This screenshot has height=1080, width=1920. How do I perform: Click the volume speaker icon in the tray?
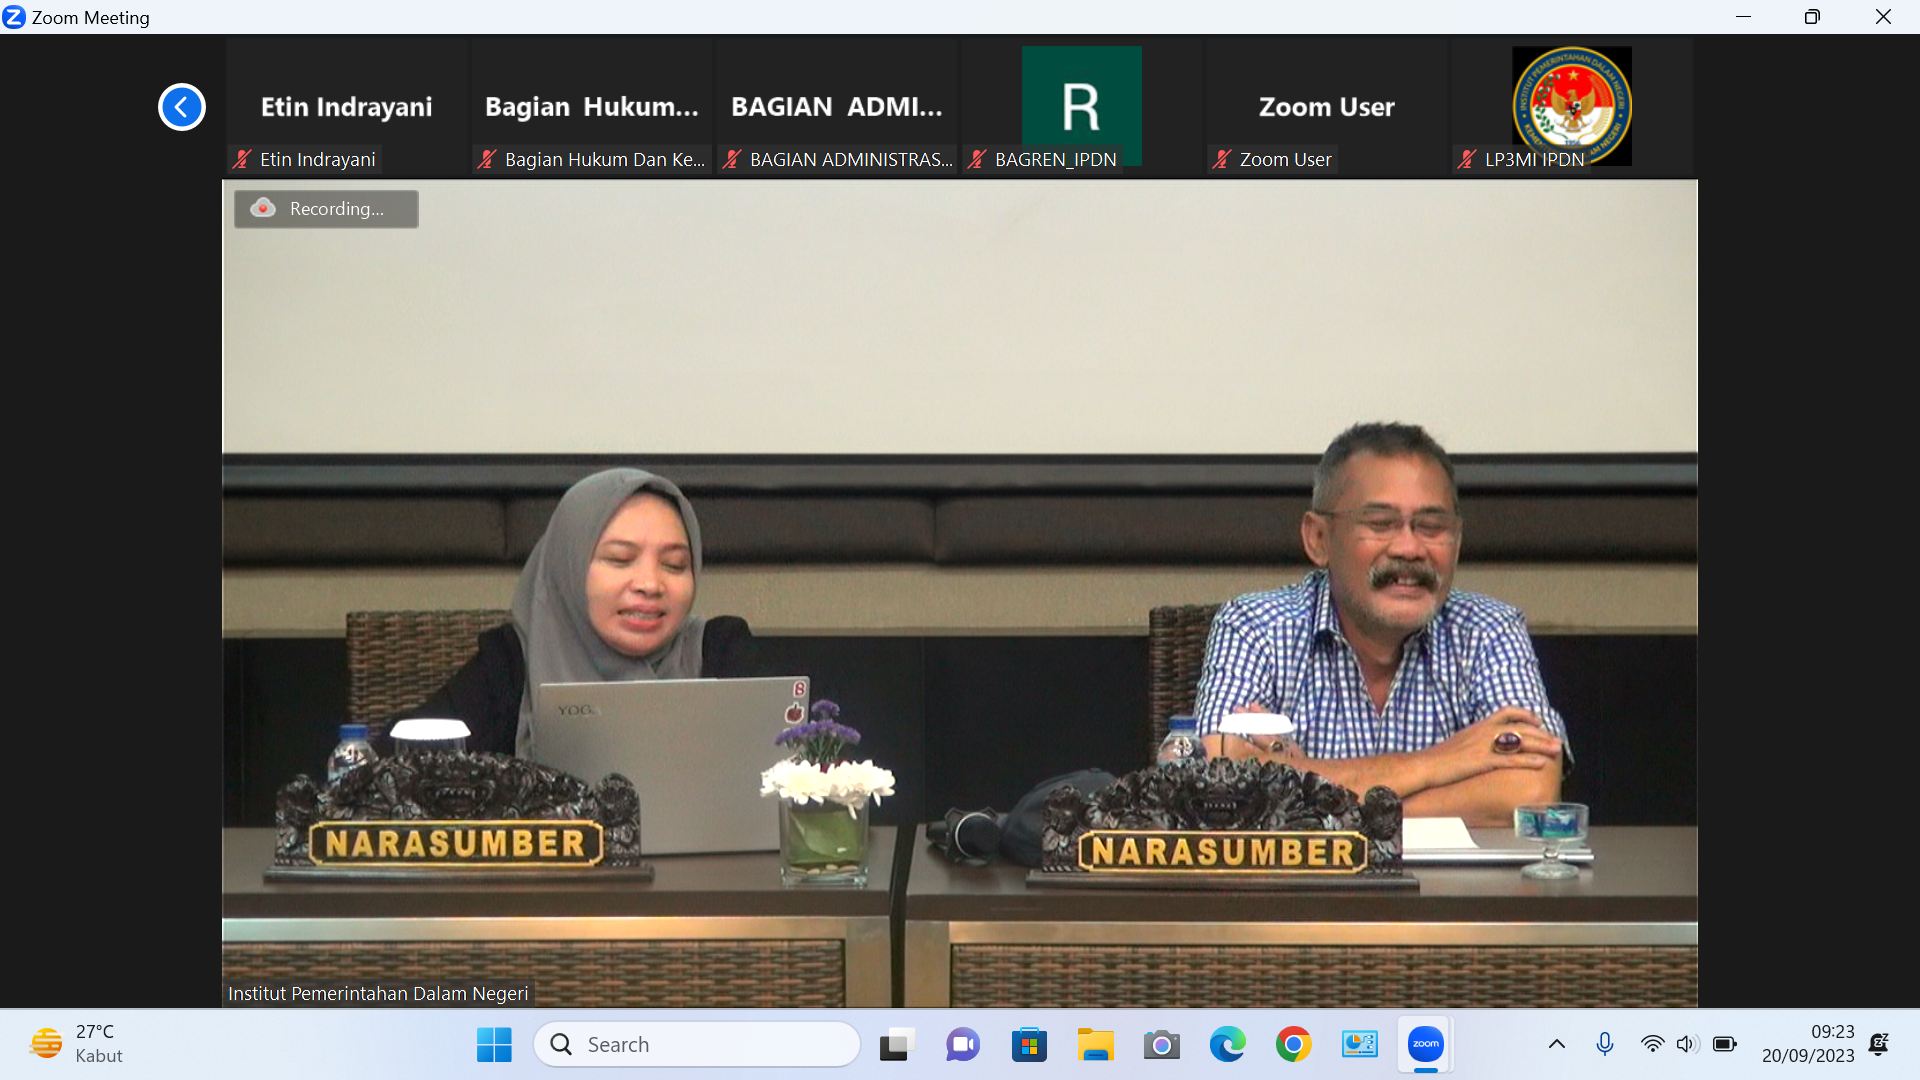click(1687, 1044)
